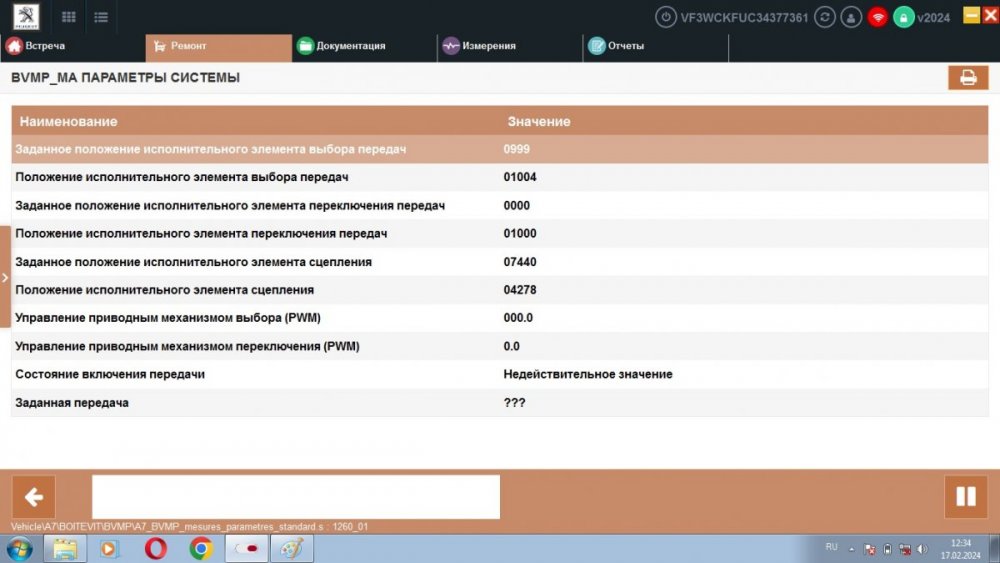This screenshot has height=563, width=1000.
Task: Click the script path in the status bar
Action: [x=189, y=527]
